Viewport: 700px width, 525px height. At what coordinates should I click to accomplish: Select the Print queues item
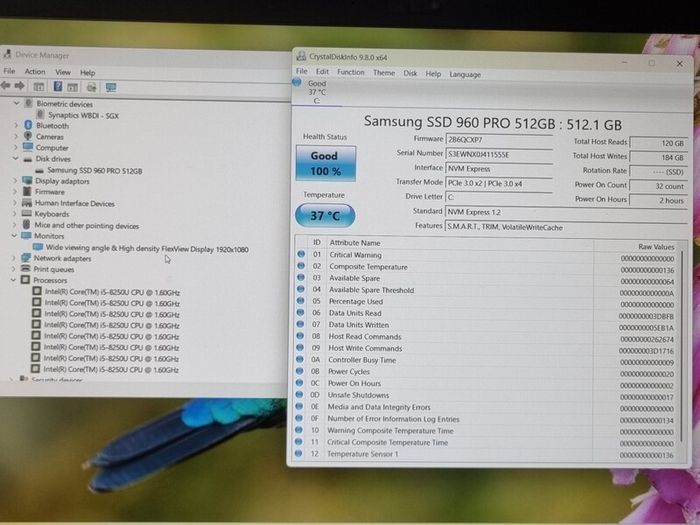[x=54, y=269]
